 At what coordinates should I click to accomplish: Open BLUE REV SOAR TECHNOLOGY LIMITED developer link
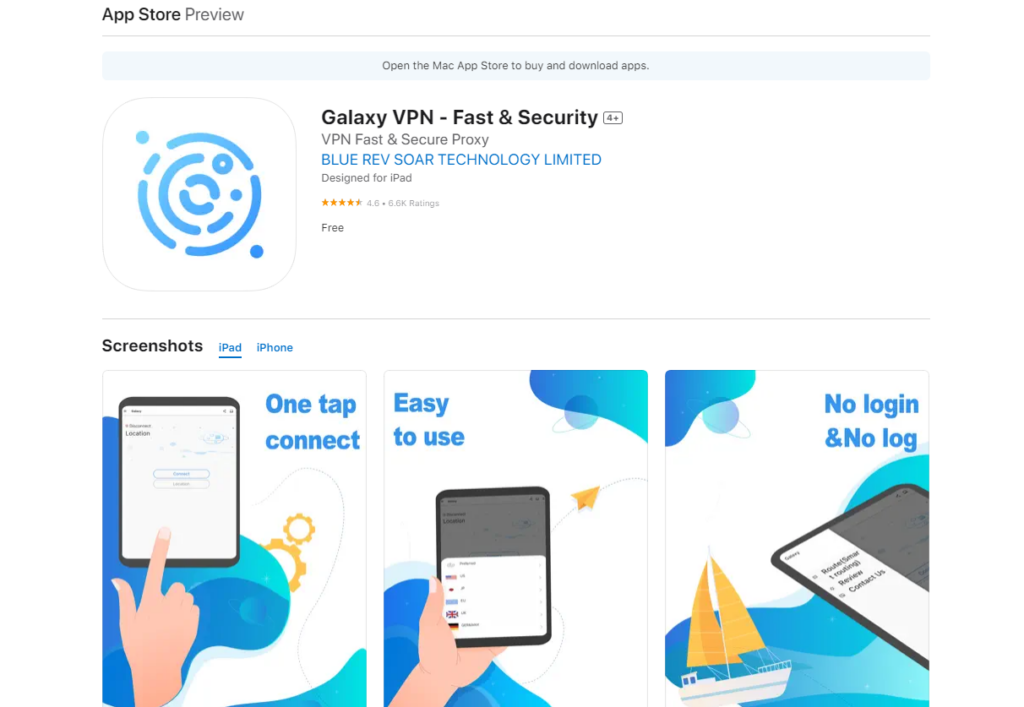461,160
